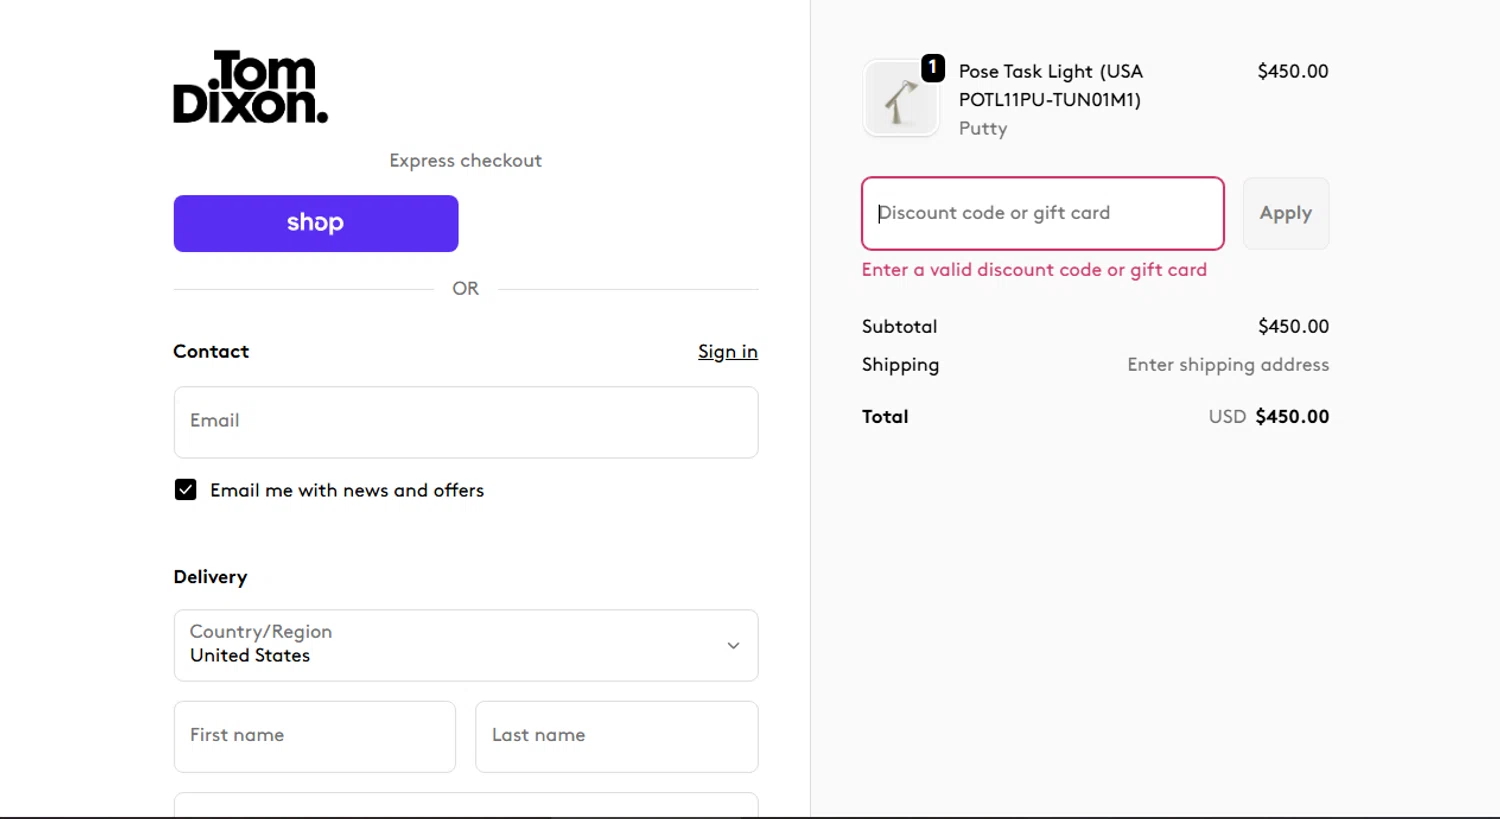Click the Total amount USD $450.00
Viewport: 1500px width, 819px height.
(x=1269, y=416)
